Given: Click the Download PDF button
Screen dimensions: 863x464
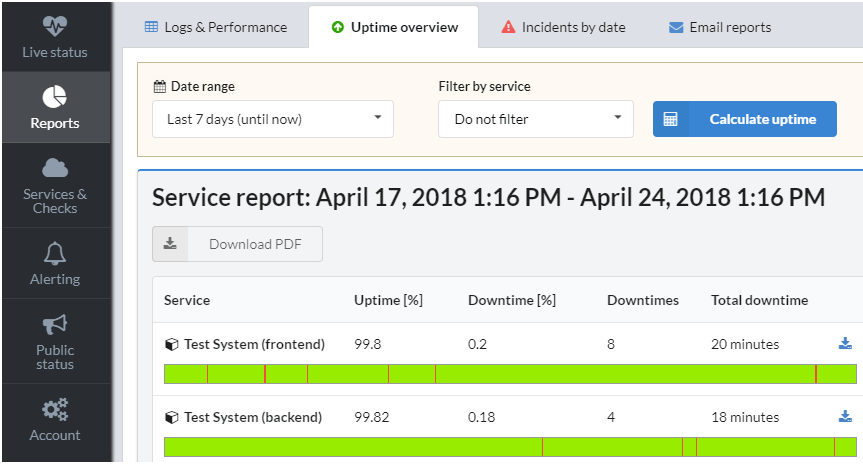Looking at the screenshot, I should (x=238, y=244).
